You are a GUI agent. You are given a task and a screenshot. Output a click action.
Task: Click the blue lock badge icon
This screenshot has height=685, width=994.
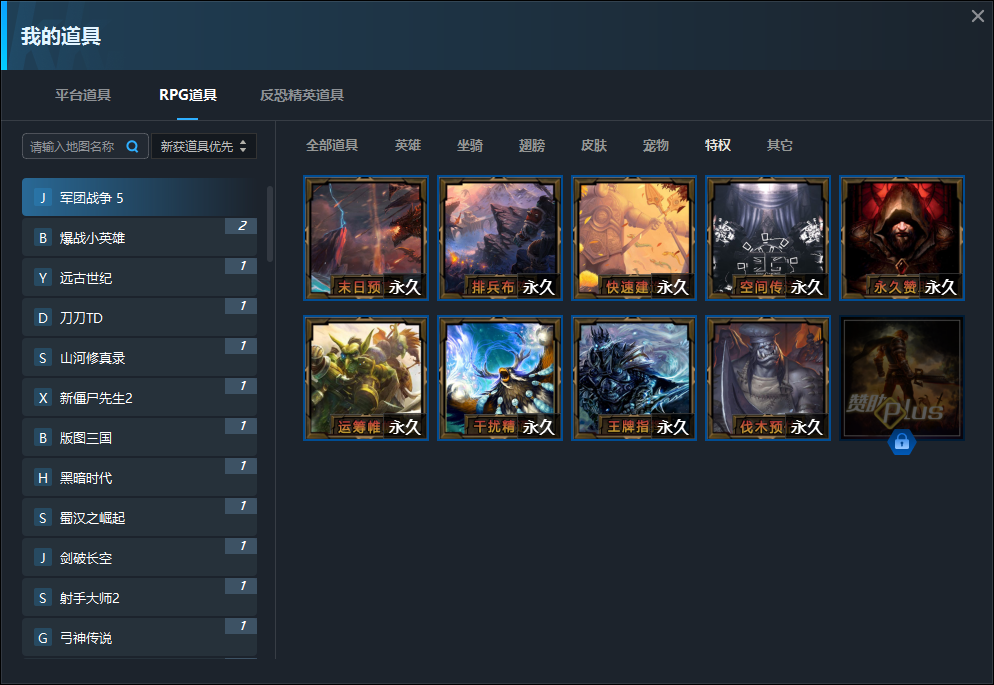coord(902,442)
